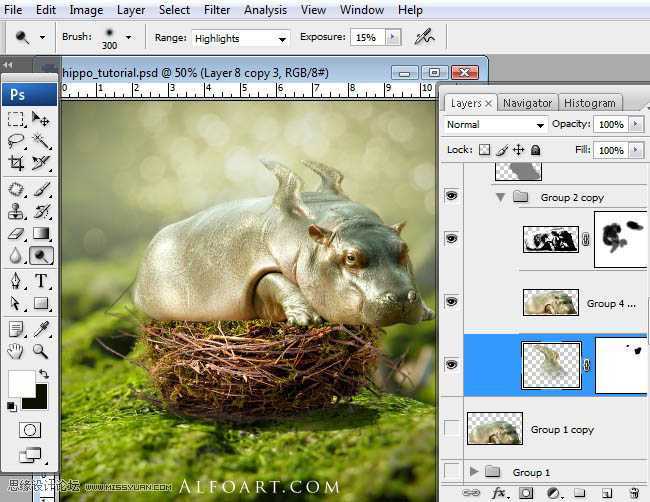650x502 pixels.
Task: Open the Exposure slider arrow
Action: pos(392,37)
